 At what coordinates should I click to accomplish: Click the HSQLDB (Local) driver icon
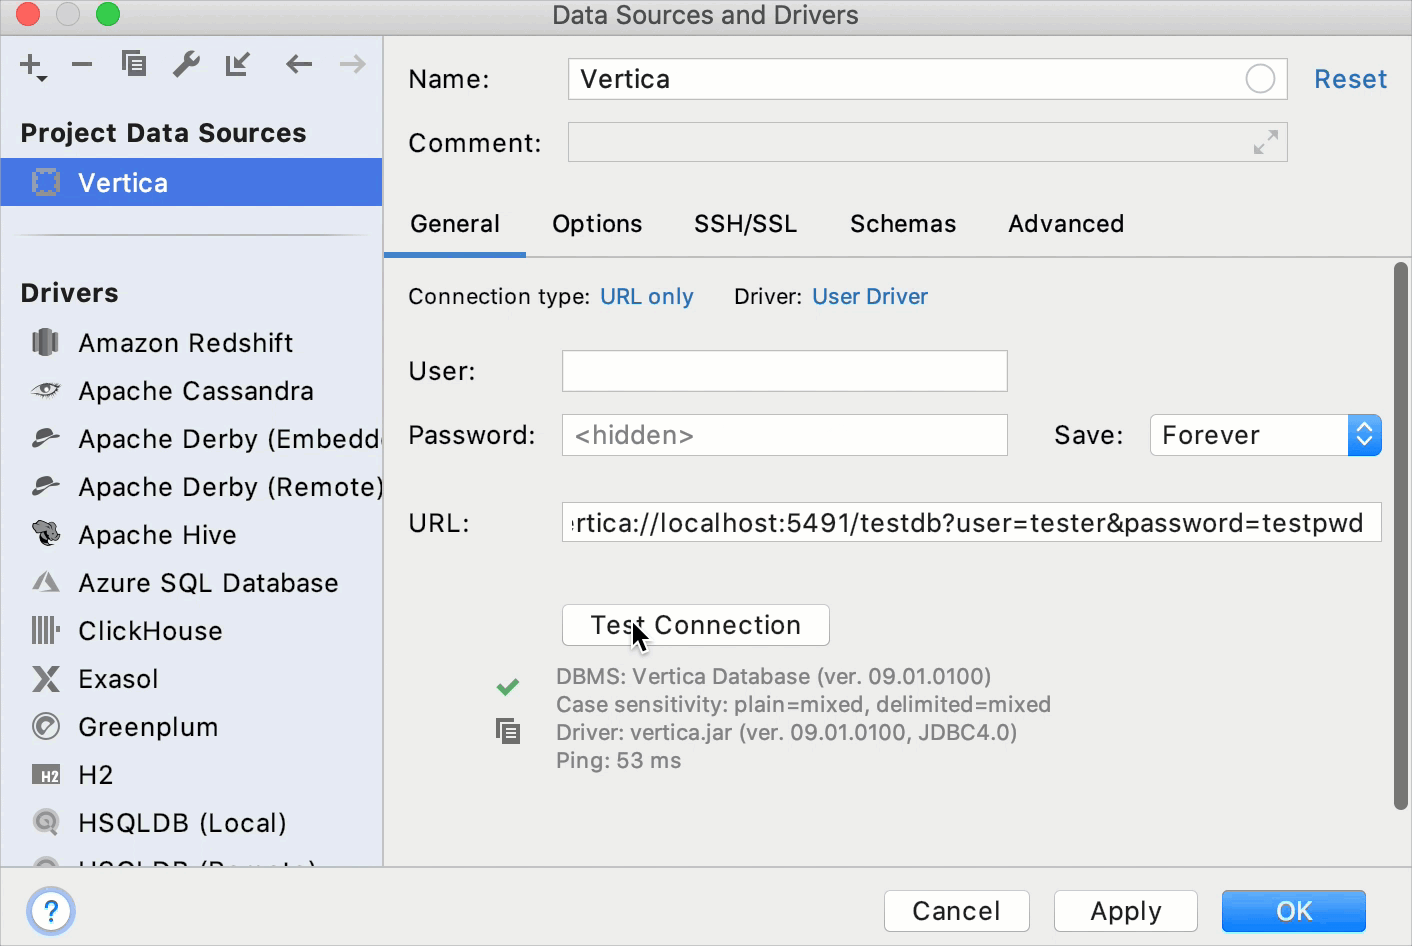click(x=46, y=822)
